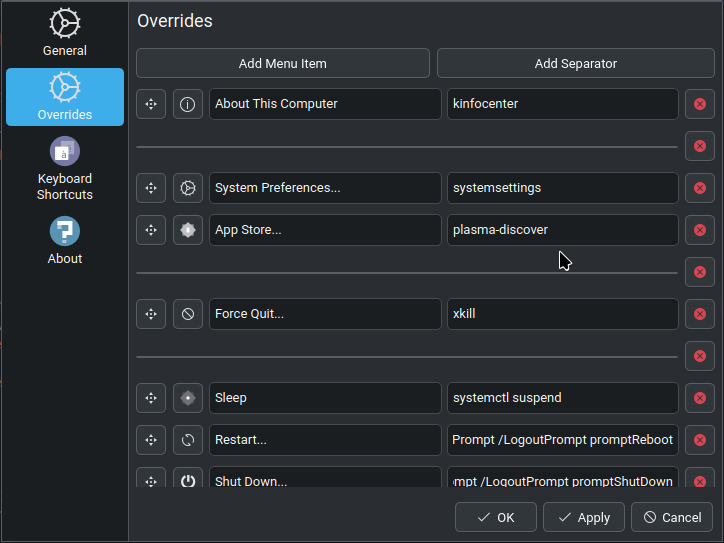
Task: Click the info icon for About This Computer
Action: coord(187,104)
